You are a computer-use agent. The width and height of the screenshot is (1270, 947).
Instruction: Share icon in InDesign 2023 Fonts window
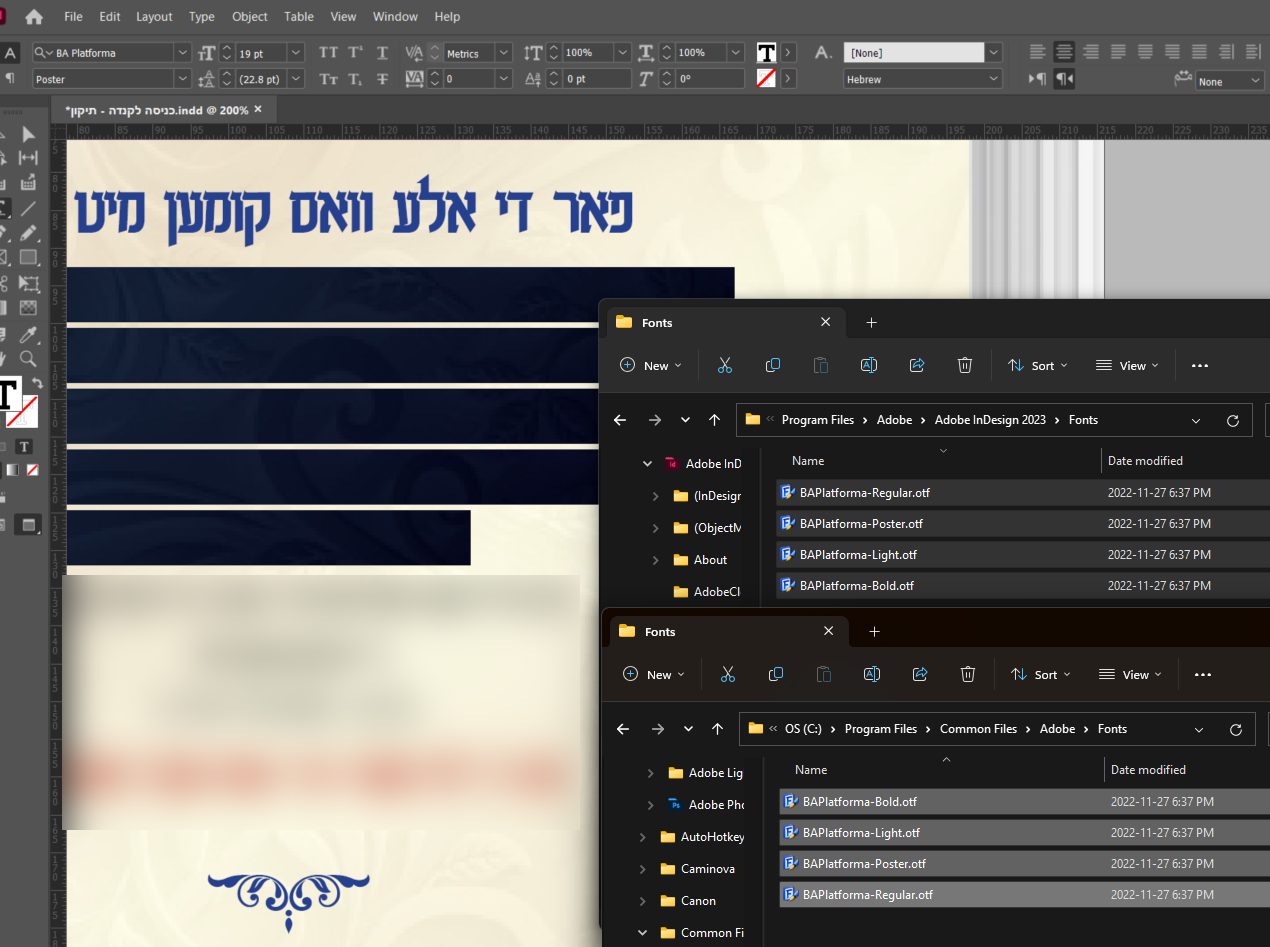click(917, 365)
